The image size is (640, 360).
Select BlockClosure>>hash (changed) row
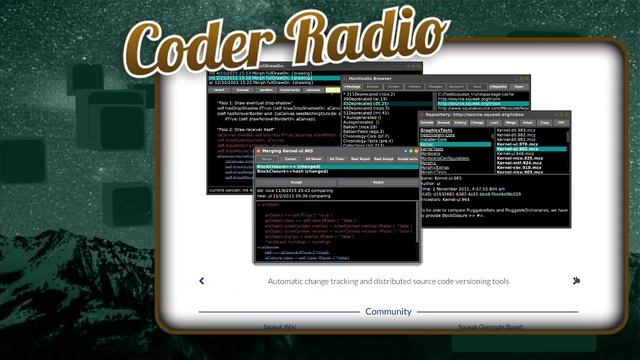click(337, 171)
